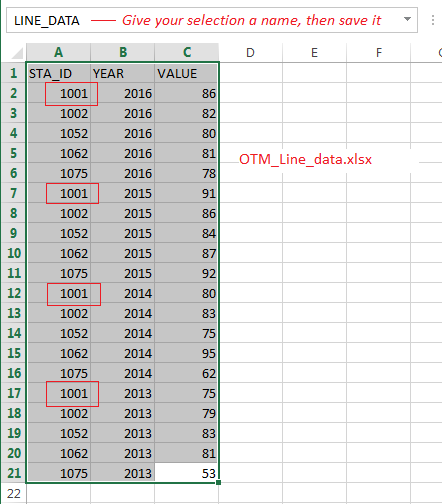Click the formula bar resize dots
The height and width of the screenshot is (504, 442).
coord(432,20)
